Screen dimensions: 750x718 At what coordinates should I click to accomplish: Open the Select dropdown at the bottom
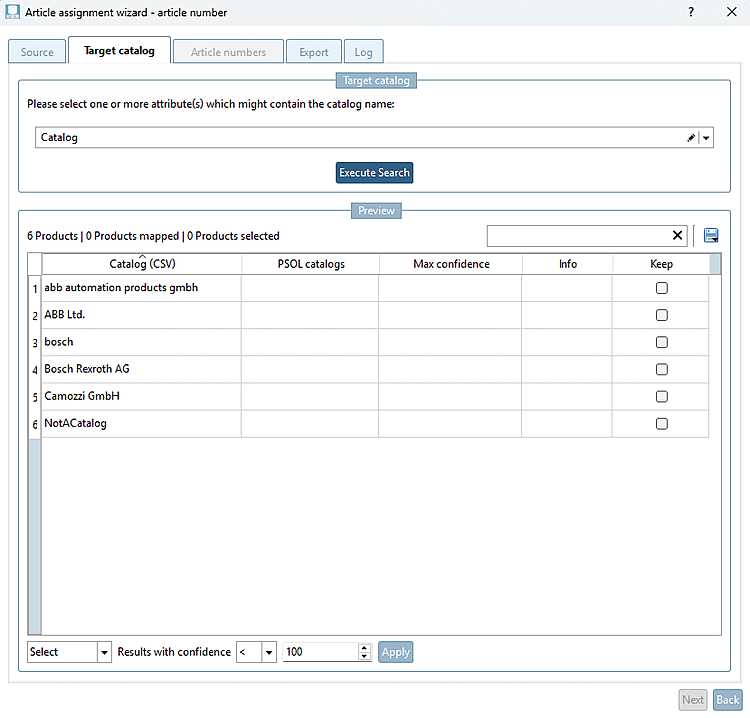104,652
